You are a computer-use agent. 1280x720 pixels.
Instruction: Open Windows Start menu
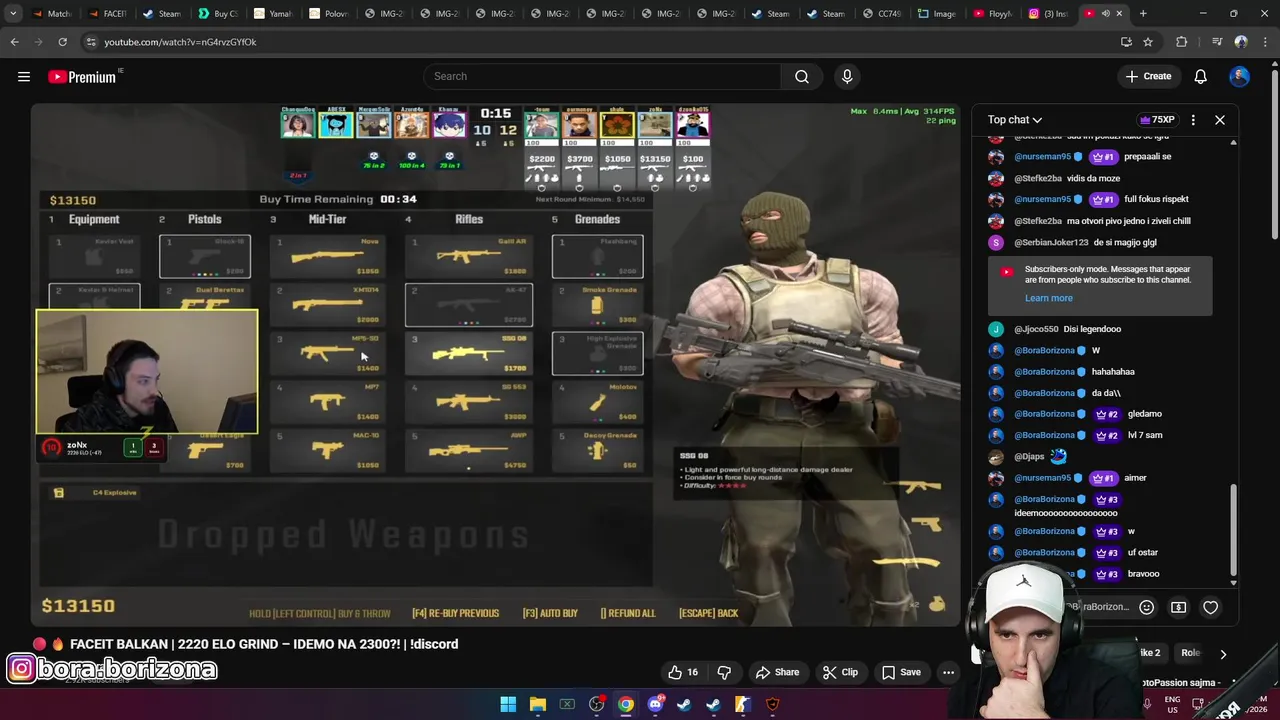pyautogui.click(x=508, y=705)
